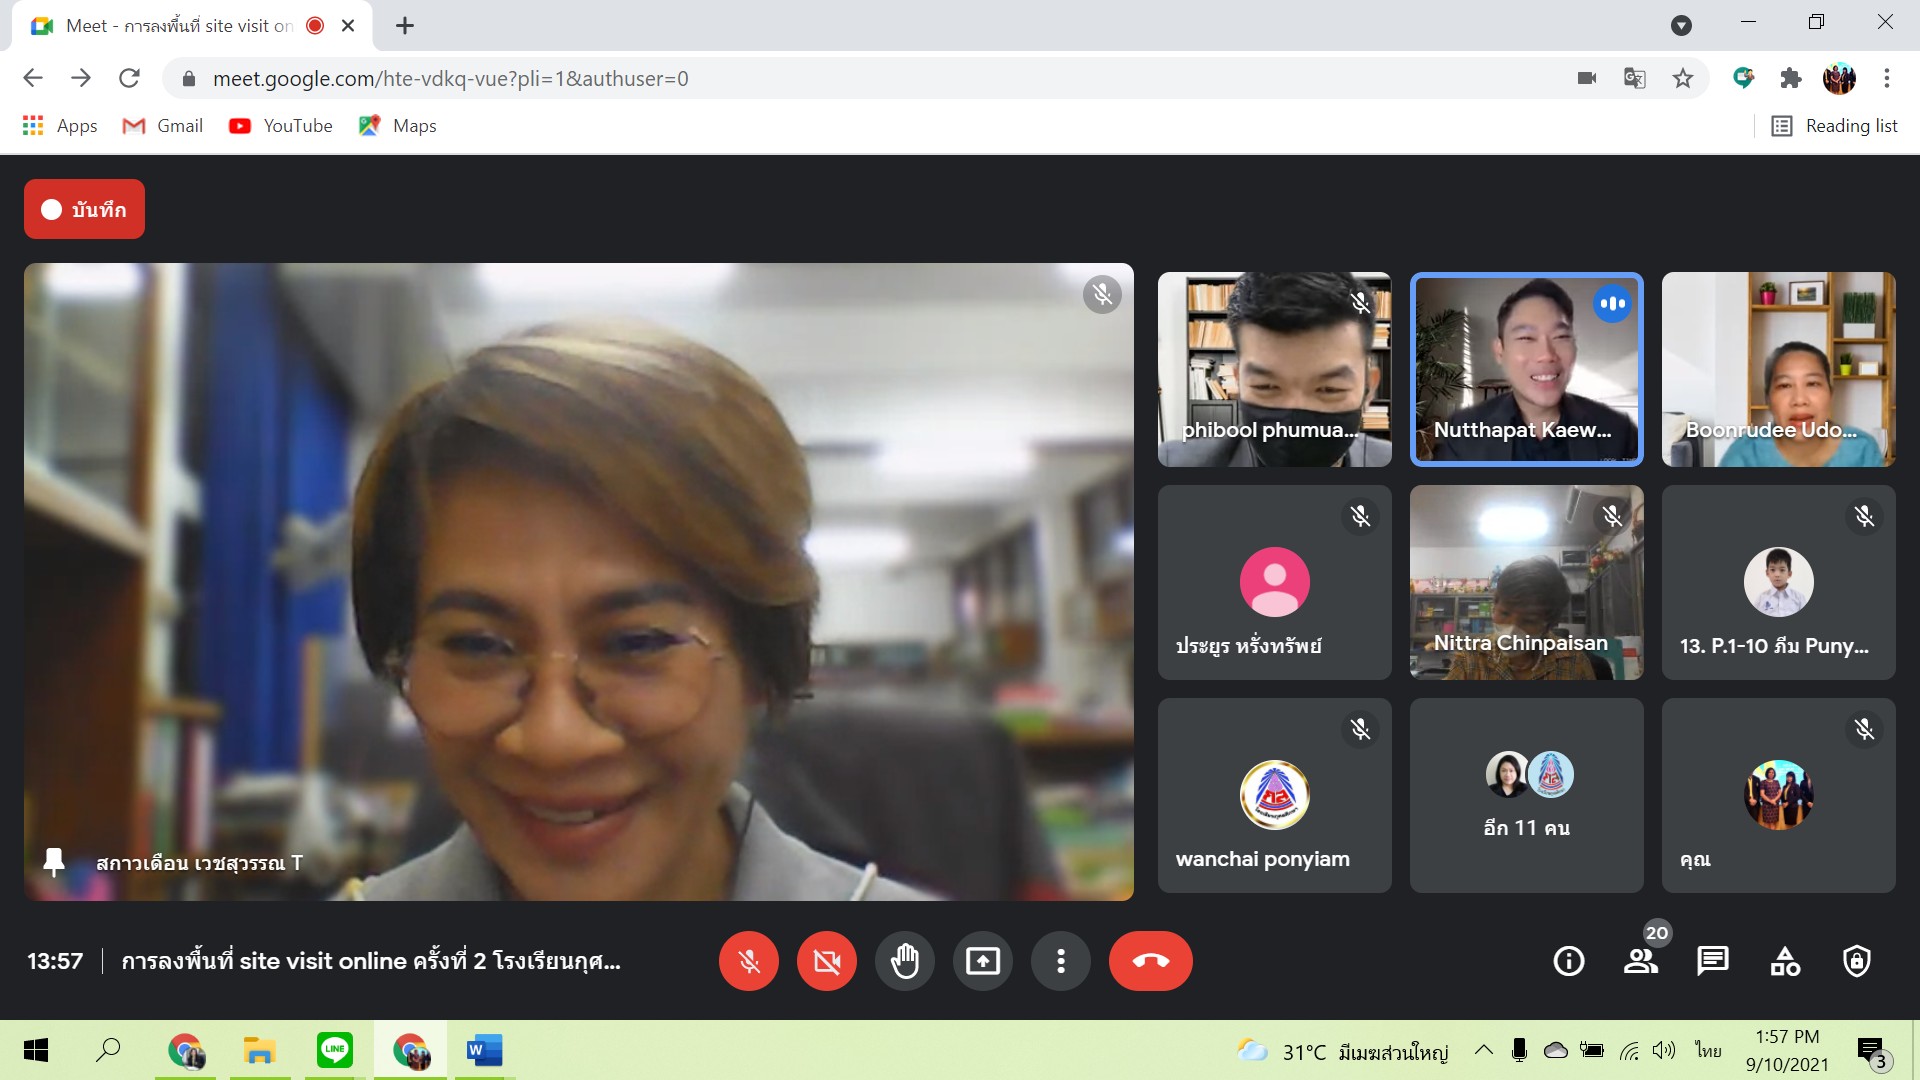Toggle the microphone mute button
The image size is (1920, 1080).
point(748,961)
